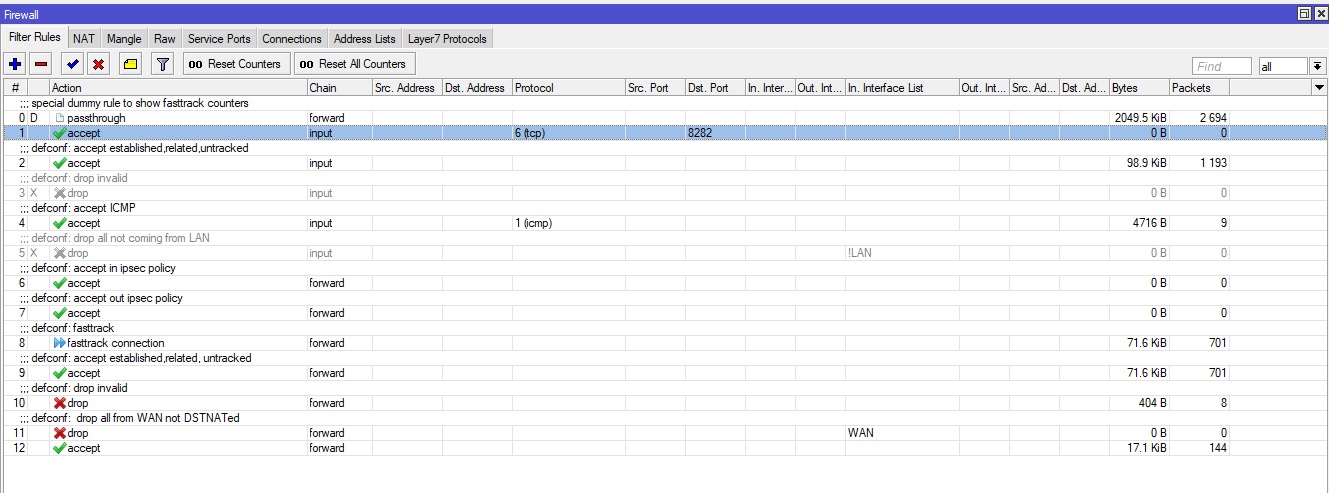
Task: Switch to NAT tab
Action: 84,39
